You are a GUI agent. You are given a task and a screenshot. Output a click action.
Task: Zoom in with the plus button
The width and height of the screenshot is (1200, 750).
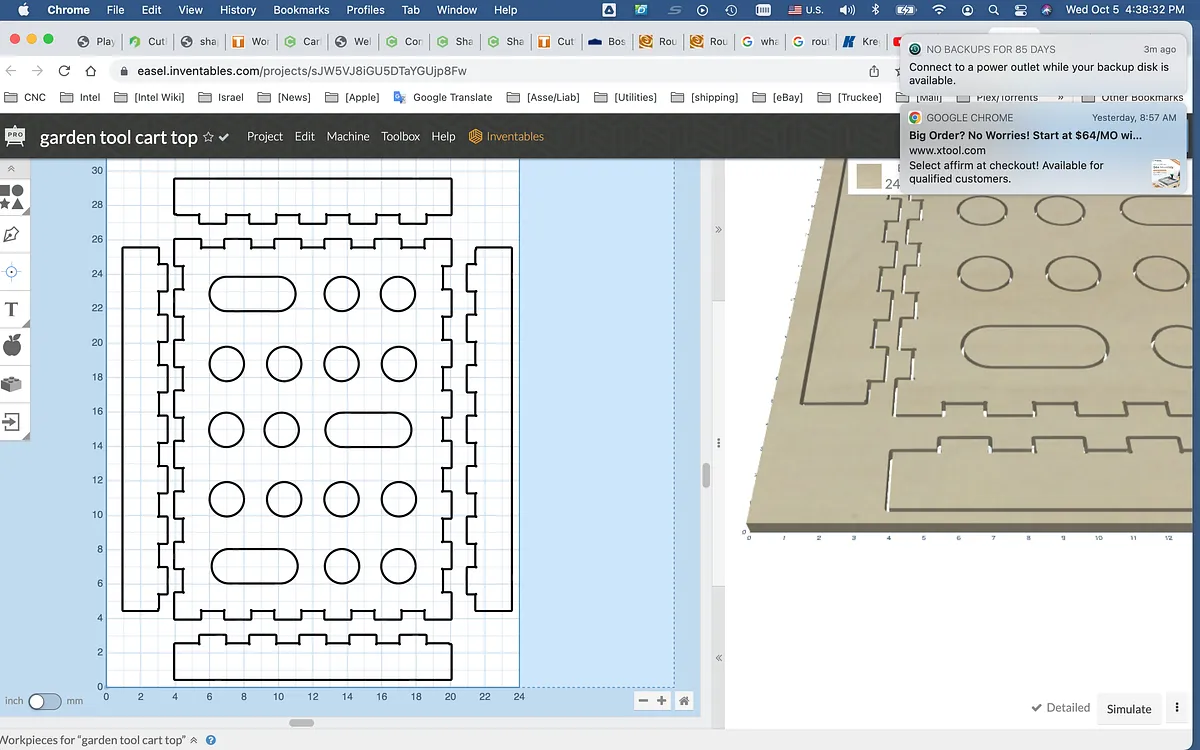point(662,701)
